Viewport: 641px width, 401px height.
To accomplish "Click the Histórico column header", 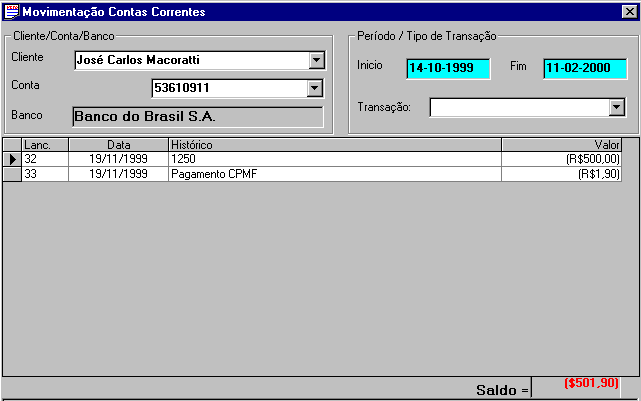I will click(335, 145).
